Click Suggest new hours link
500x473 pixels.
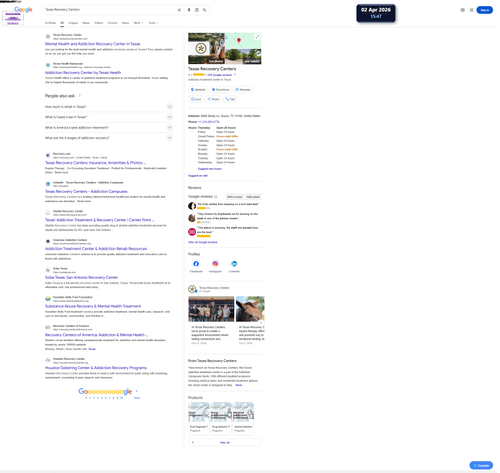coord(210,169)
